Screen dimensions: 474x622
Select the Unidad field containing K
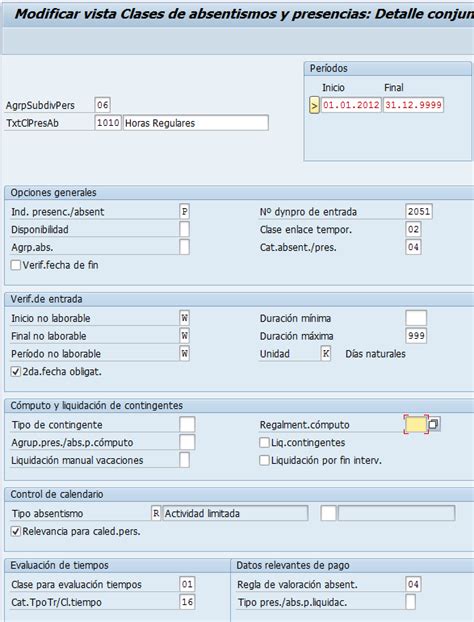click(x=326, y=353)
